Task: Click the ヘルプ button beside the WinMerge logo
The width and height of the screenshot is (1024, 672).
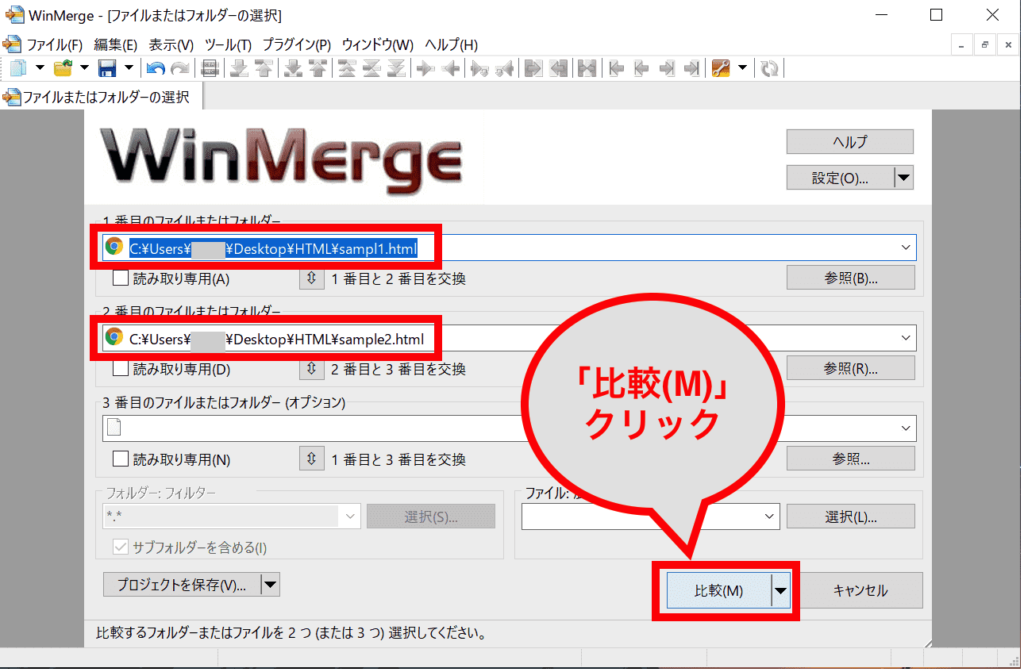Action: tap(850, 142)
